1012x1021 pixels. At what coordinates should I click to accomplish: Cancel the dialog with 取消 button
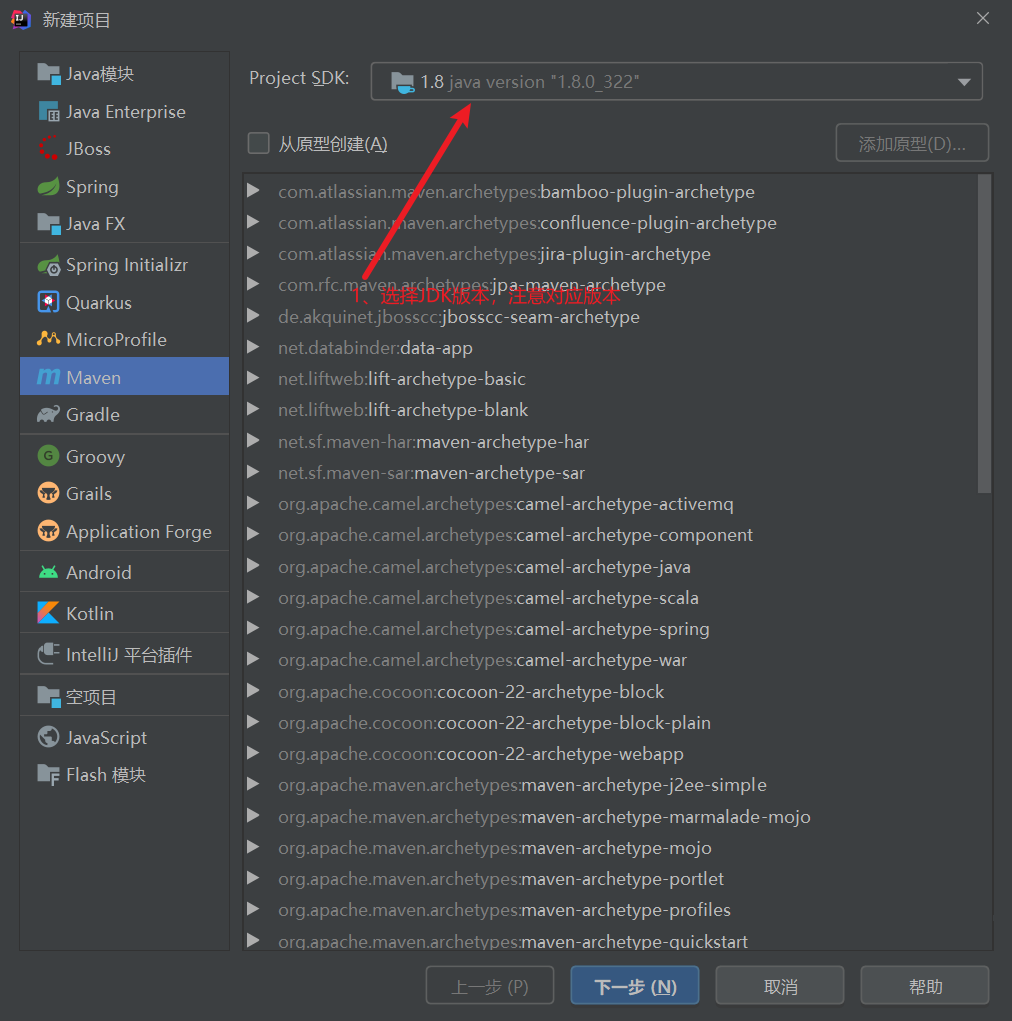pyautogui.click(x=780, y=986)
